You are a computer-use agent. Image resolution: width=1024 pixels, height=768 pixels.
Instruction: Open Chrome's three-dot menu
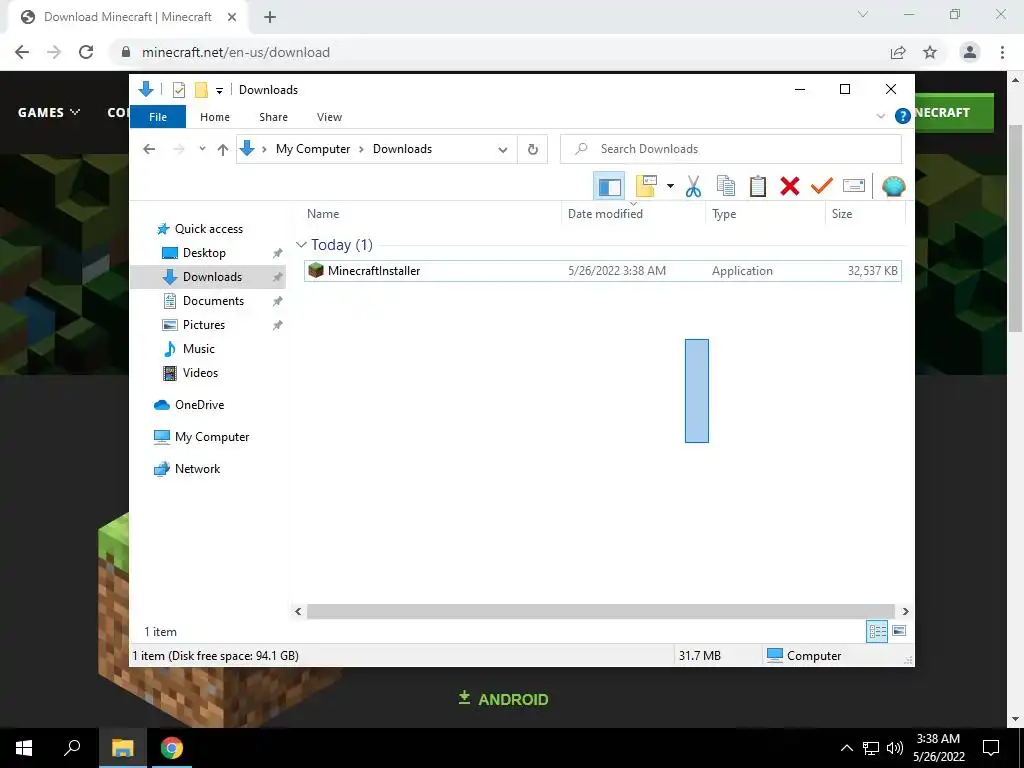(x=1002, y=52)
